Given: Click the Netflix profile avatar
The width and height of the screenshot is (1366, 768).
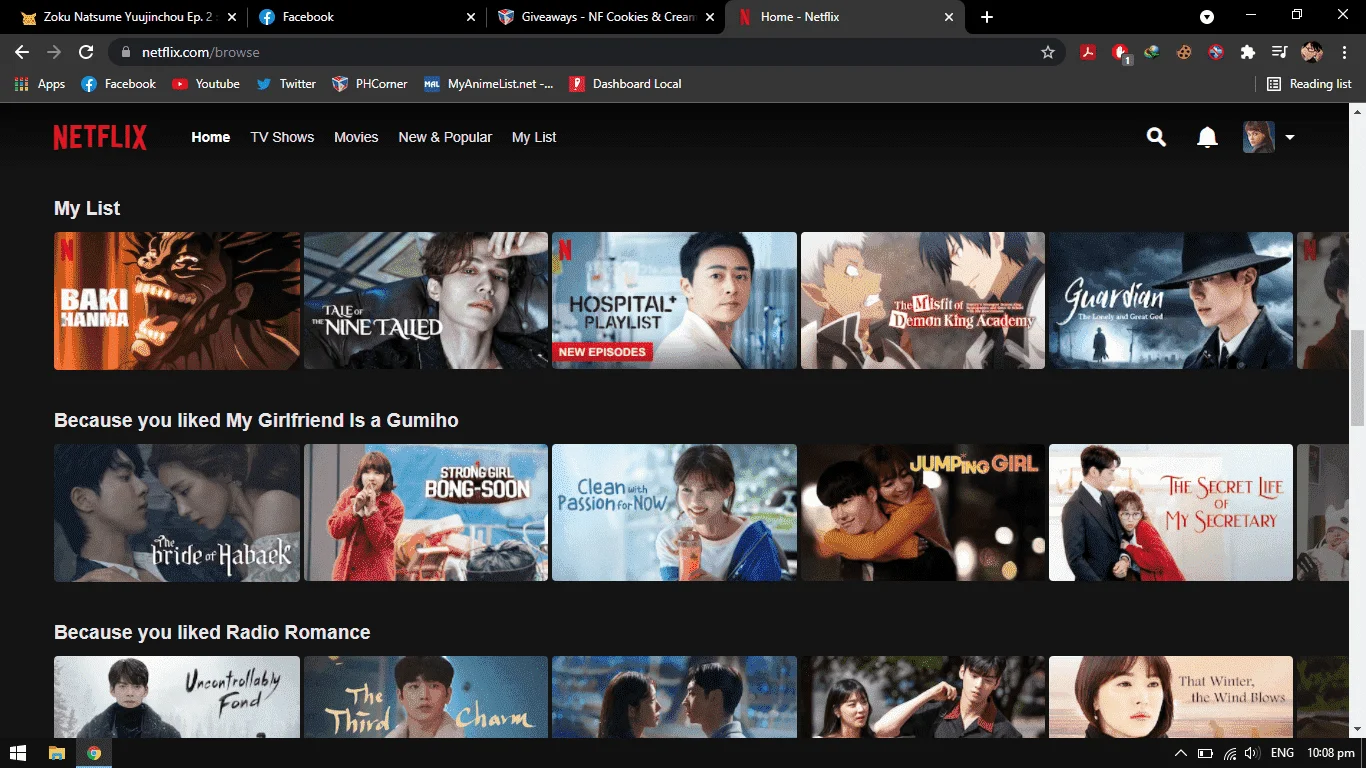Looking at the screenshot, I should [x=1259, y=137].
